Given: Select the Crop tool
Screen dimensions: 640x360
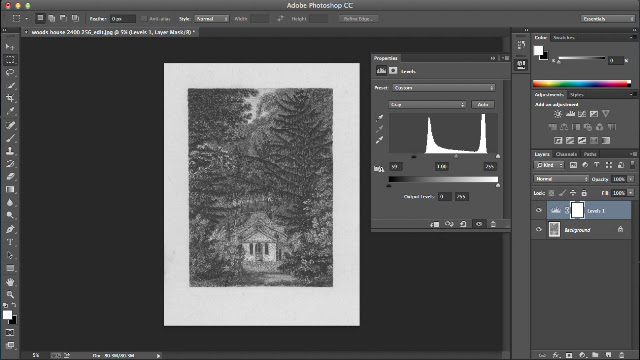Looking at the screenshot, I should click(x=10, y=98).
